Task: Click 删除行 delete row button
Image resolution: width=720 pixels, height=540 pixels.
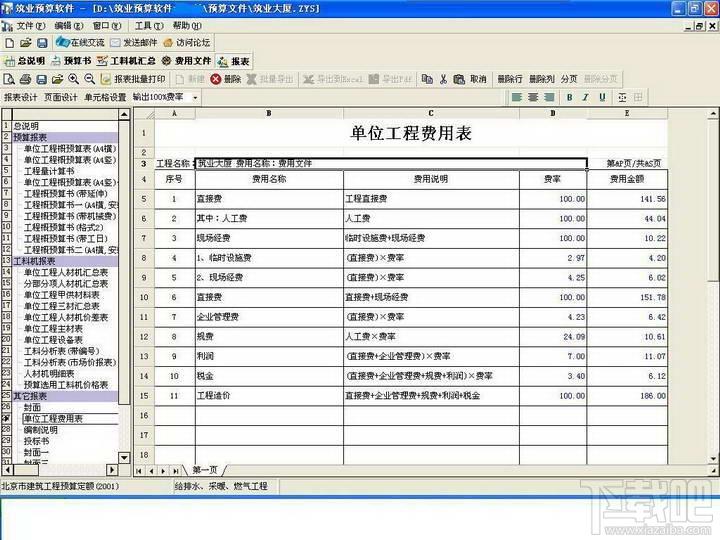Action: click(510, 79)
